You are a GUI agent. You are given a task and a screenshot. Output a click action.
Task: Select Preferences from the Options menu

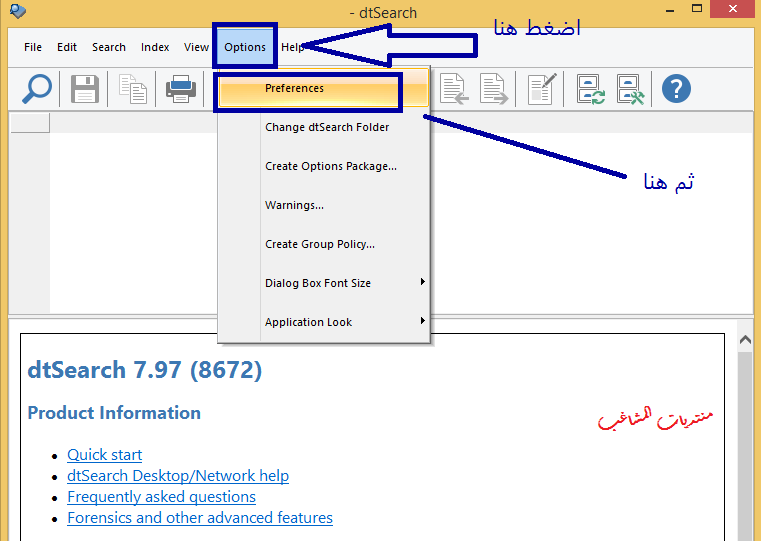coord(294,89)
